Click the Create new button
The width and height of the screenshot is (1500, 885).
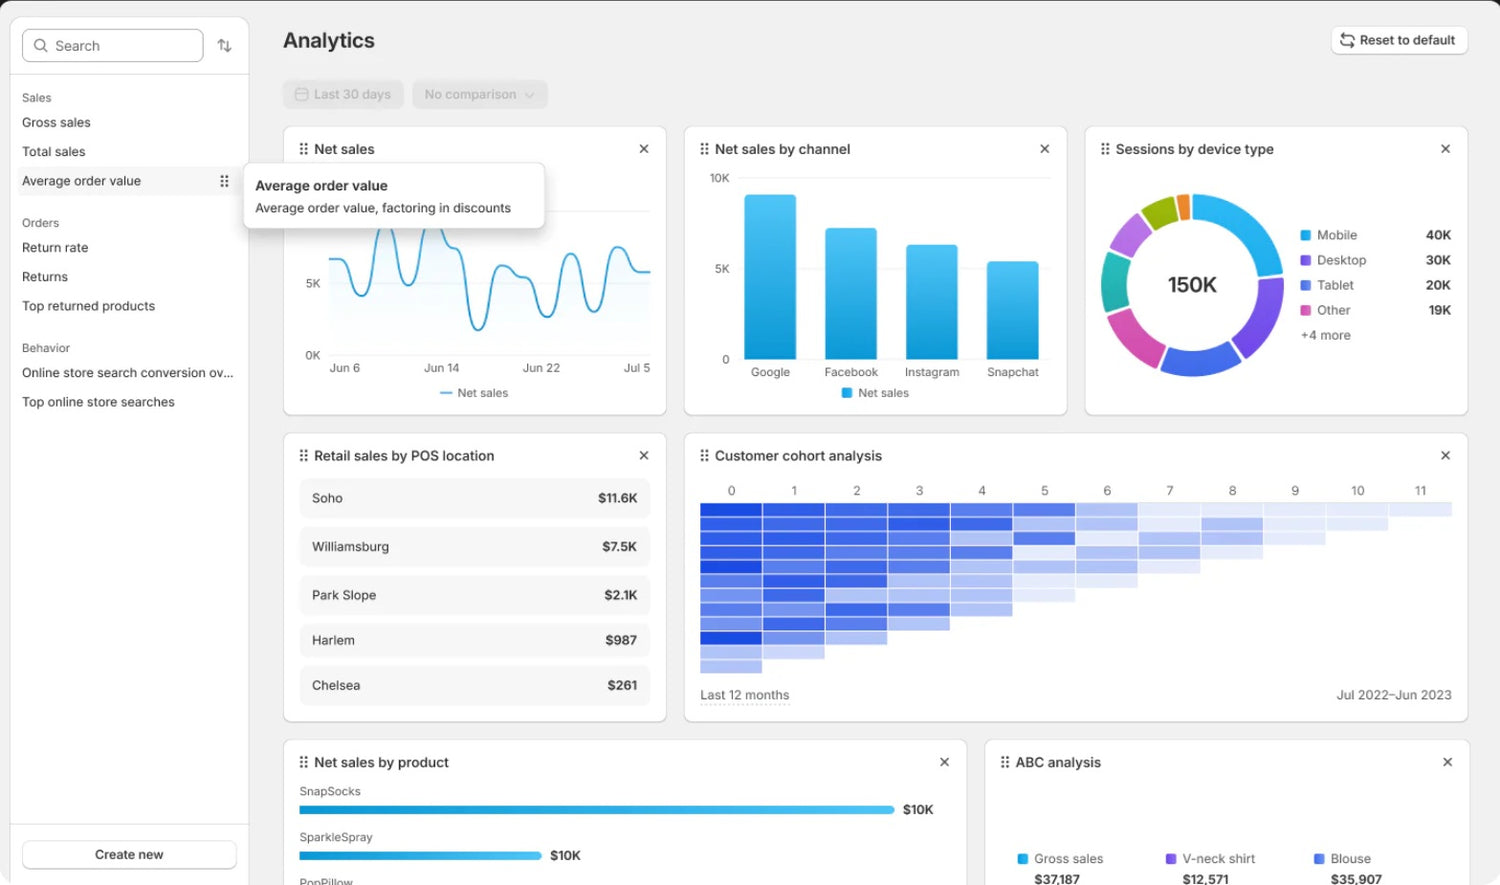[x=129, y=855]
